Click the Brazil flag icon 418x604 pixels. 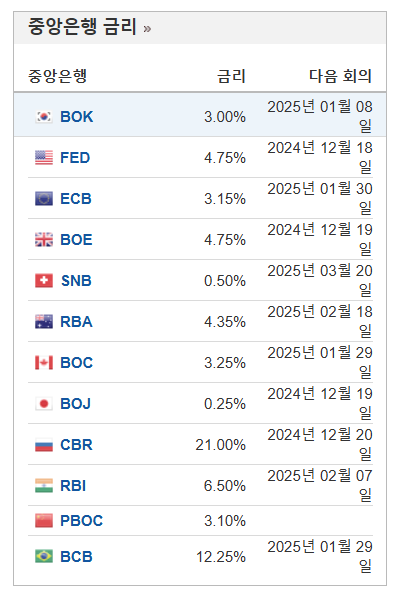click(x=44, y=557)
